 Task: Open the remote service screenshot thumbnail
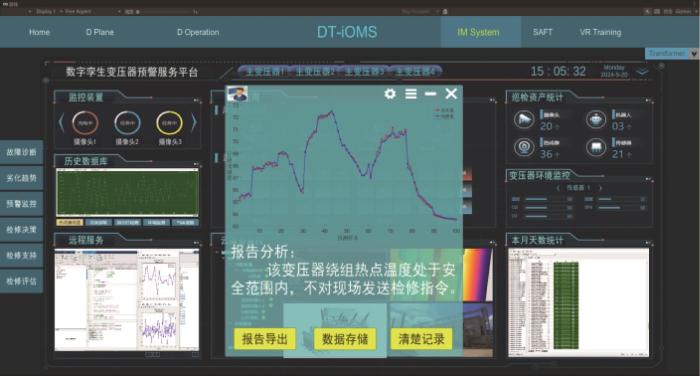pos(127,300)
